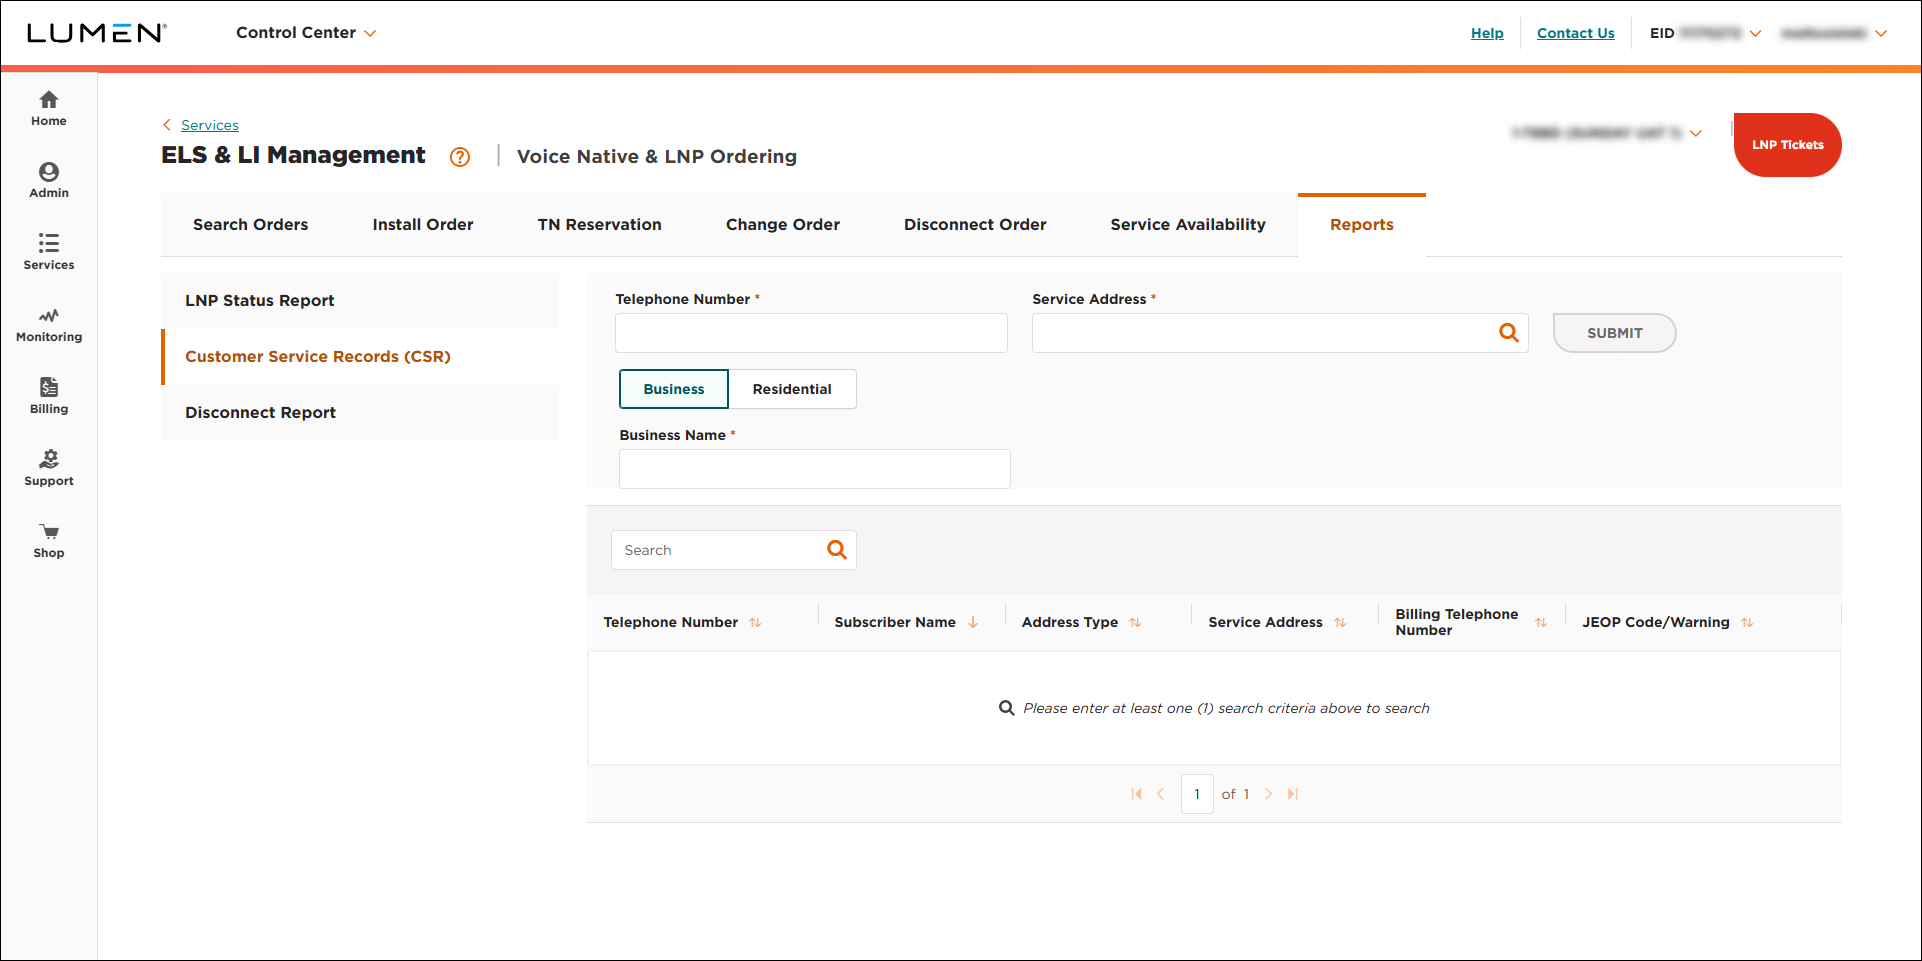Go to next results page
This screenshot has width=1922, height=961.
pyautogui.click(x=1268, y=794)
